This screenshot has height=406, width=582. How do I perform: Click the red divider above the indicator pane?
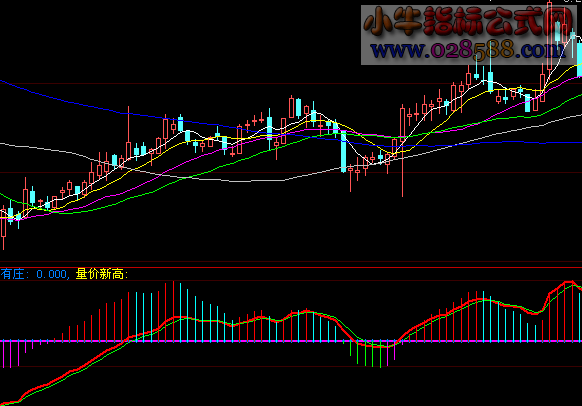click(291, 267)
